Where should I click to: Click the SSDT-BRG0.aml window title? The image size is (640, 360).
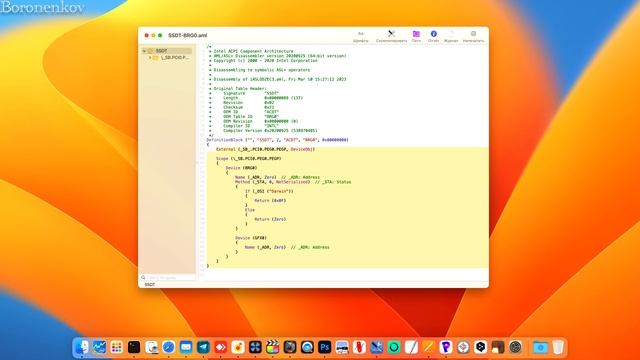click(187, 36)
